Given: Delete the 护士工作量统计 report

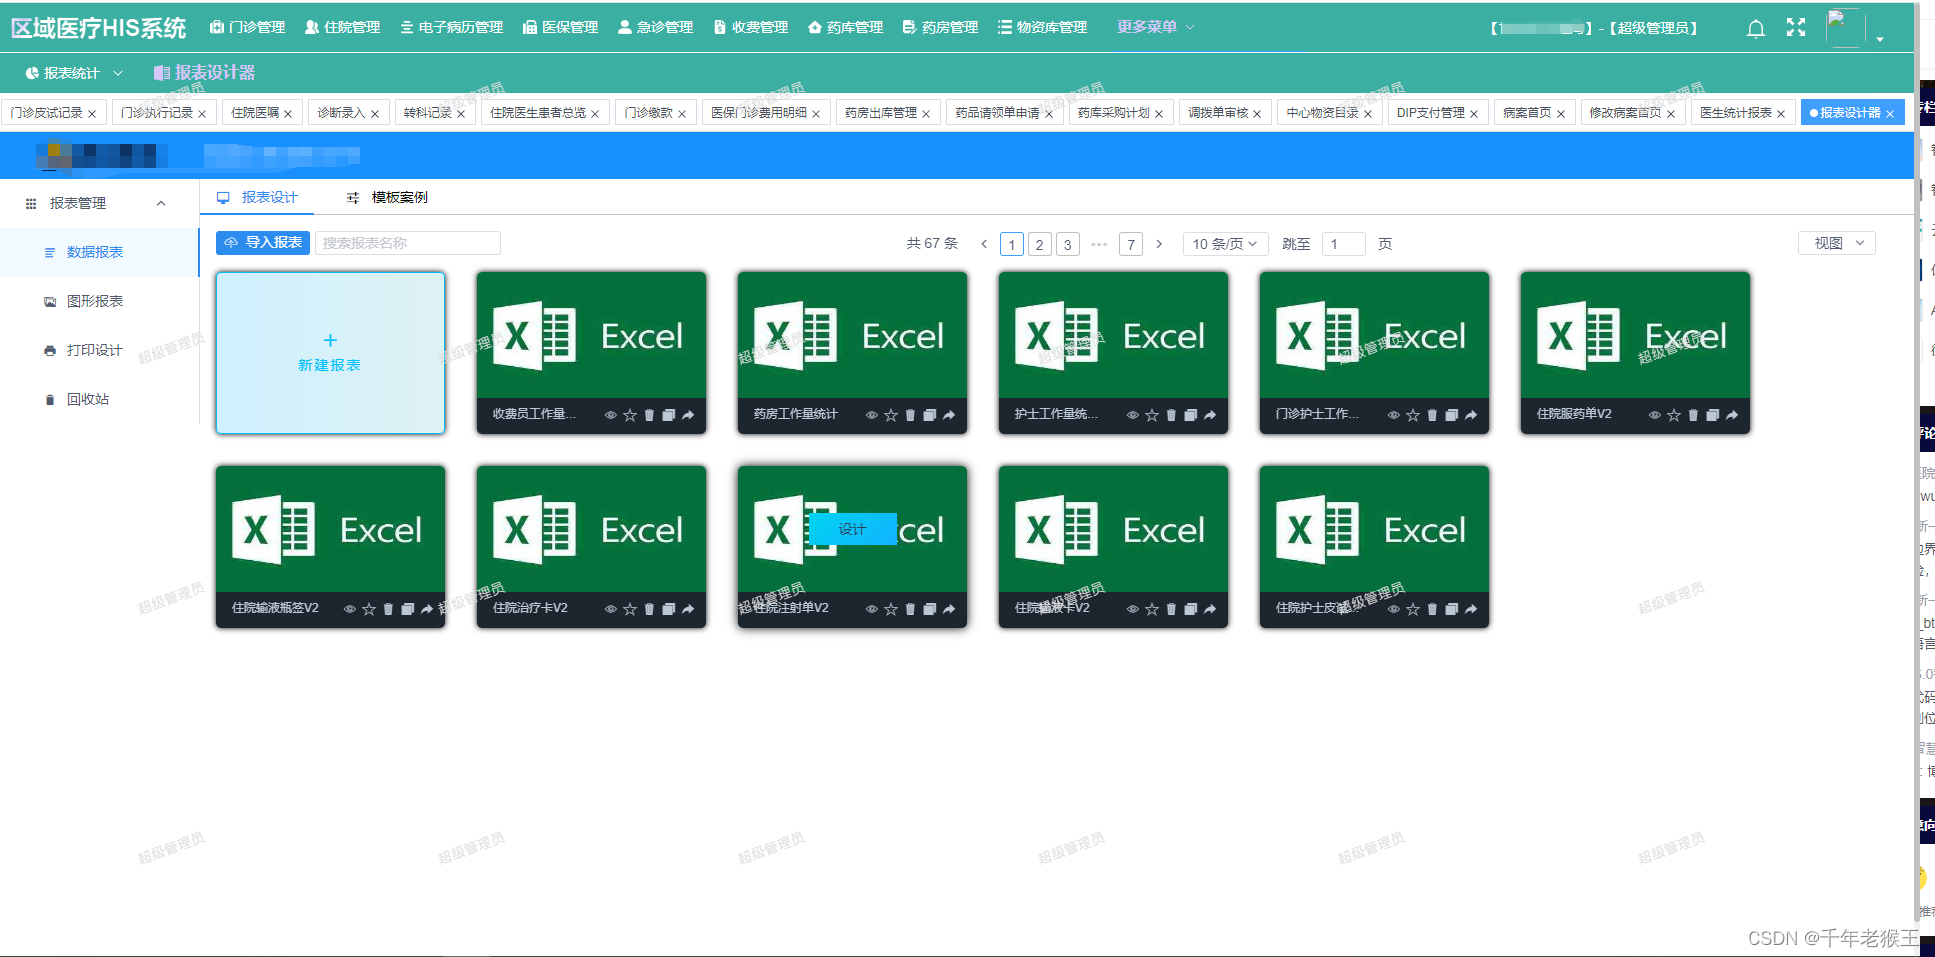Looking at the screenshot, I should [1171, 415].
